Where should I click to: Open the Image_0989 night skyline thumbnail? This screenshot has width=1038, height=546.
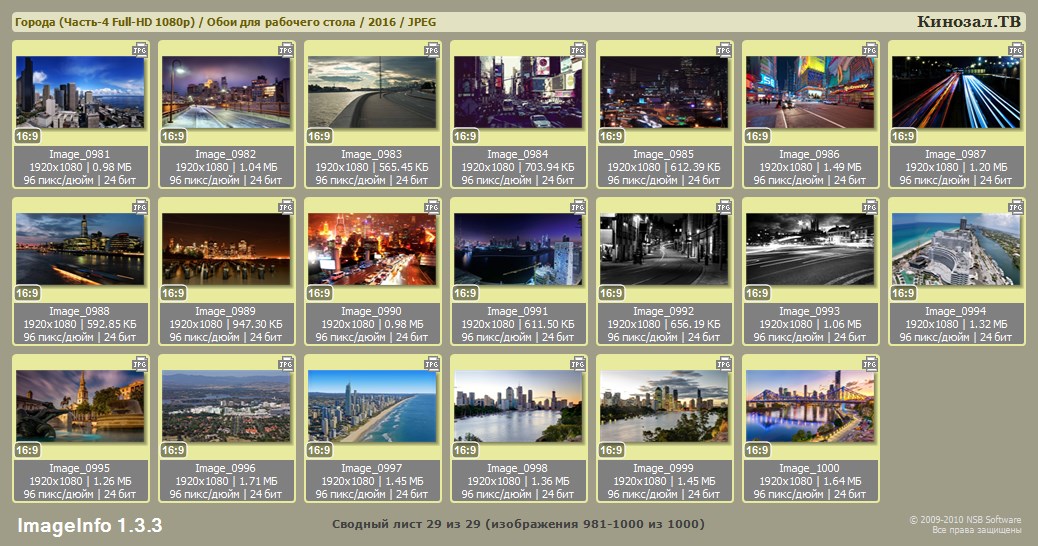(x=225, y=249)
